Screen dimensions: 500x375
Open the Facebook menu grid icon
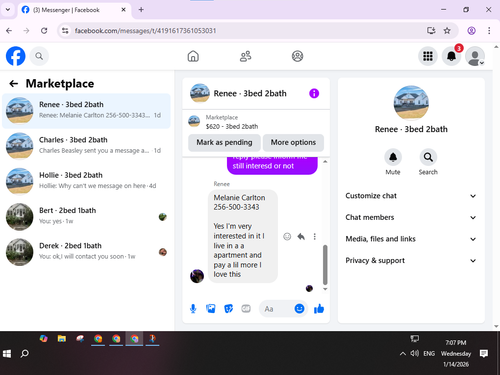(428, 56)
